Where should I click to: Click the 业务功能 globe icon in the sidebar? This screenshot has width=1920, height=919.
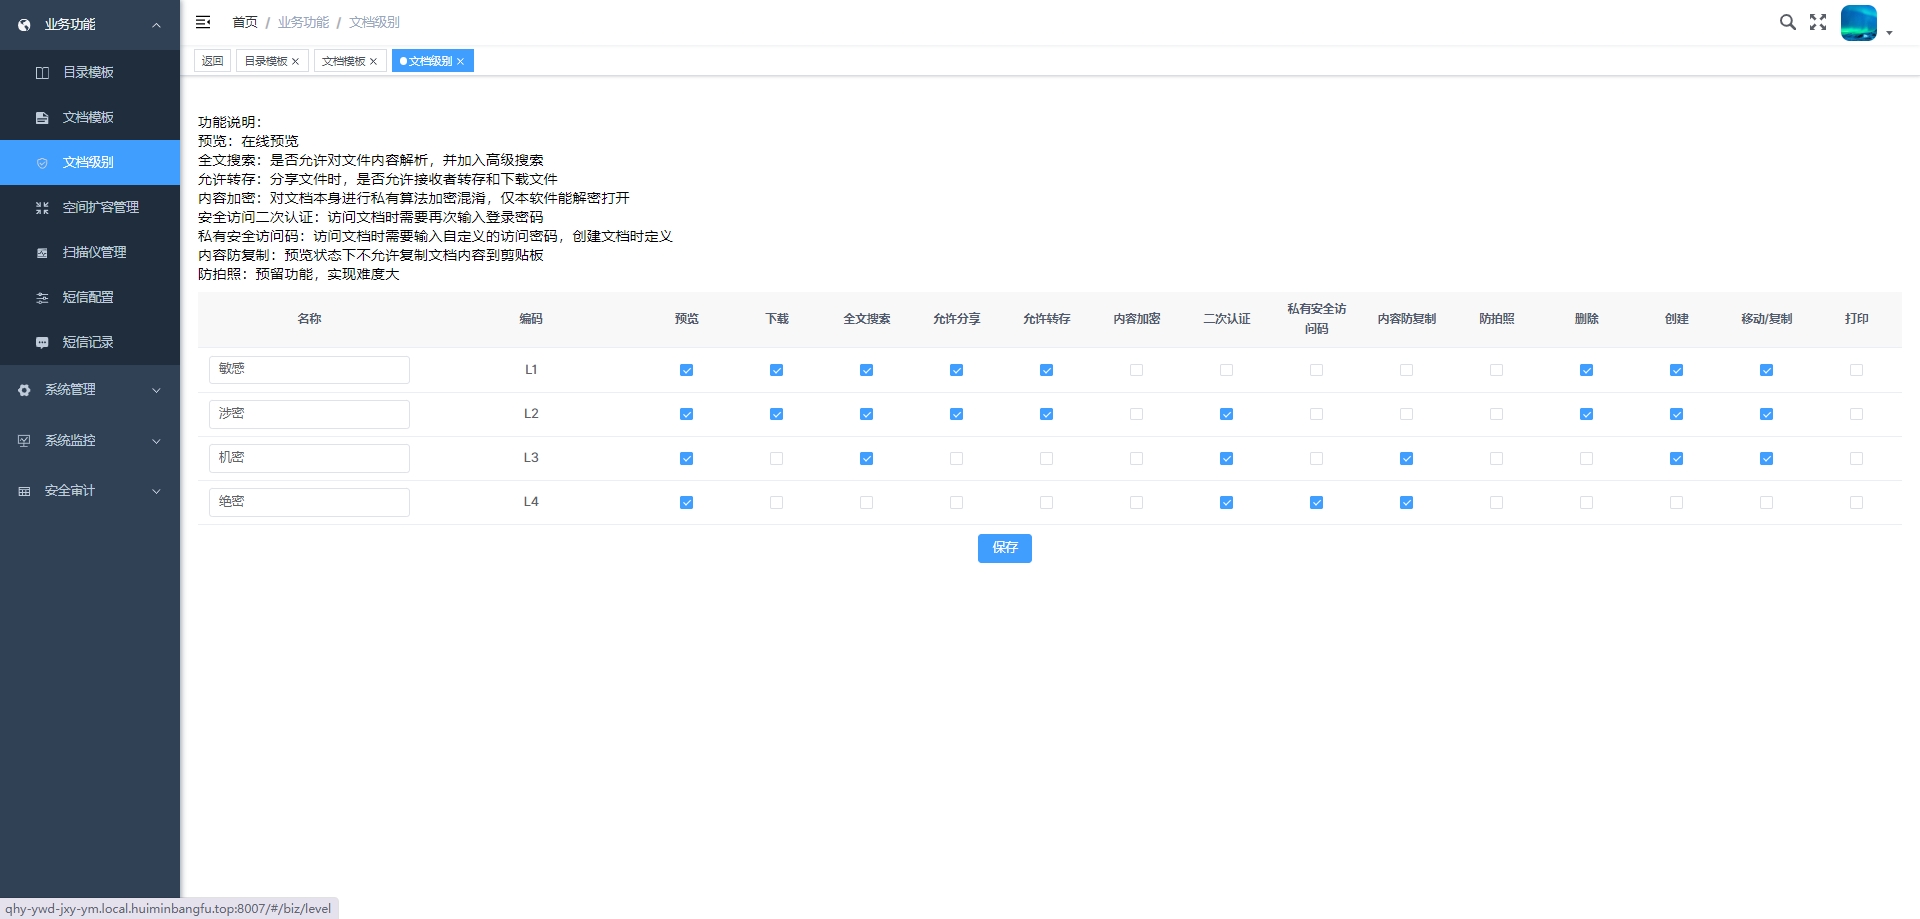point(24,25)
